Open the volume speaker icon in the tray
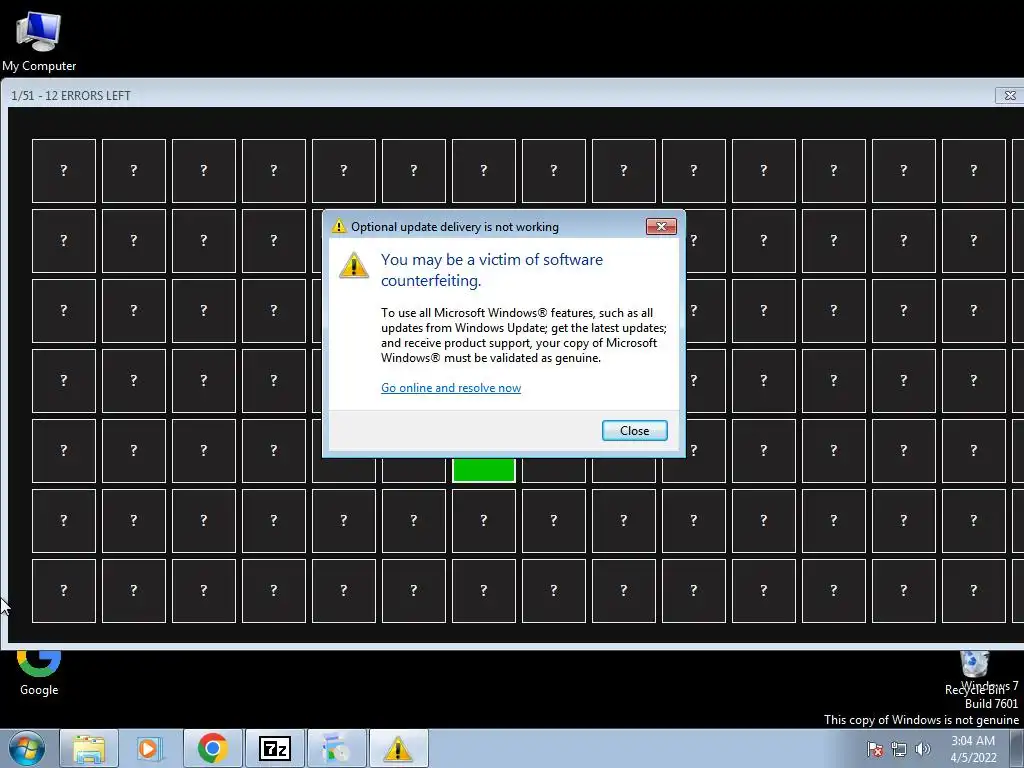The width and height of the screenshot is (1024, 768). (923, 749)
